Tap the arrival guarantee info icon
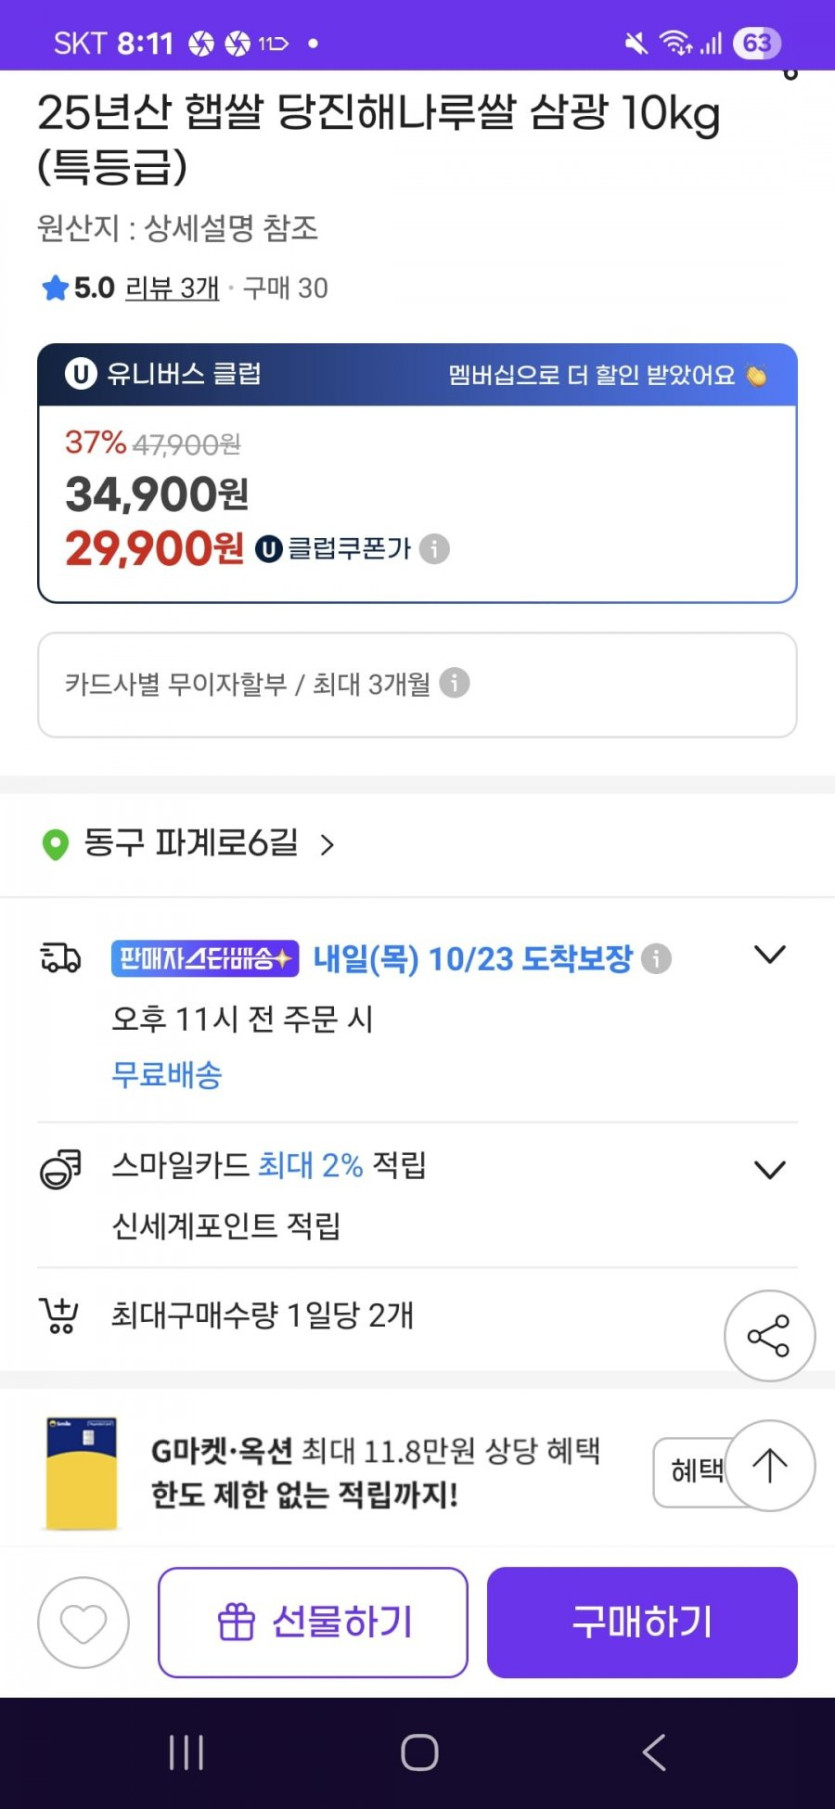Screen dimensions: 835x1809 point(656,958)
